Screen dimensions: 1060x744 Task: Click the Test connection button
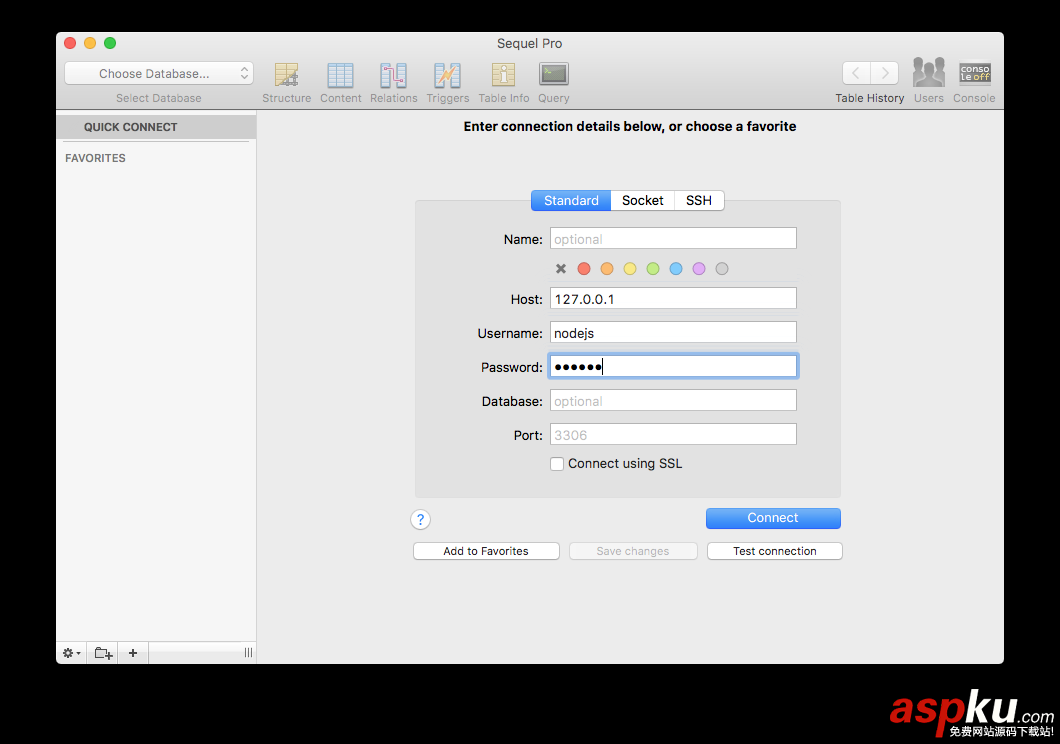(775, 551)
